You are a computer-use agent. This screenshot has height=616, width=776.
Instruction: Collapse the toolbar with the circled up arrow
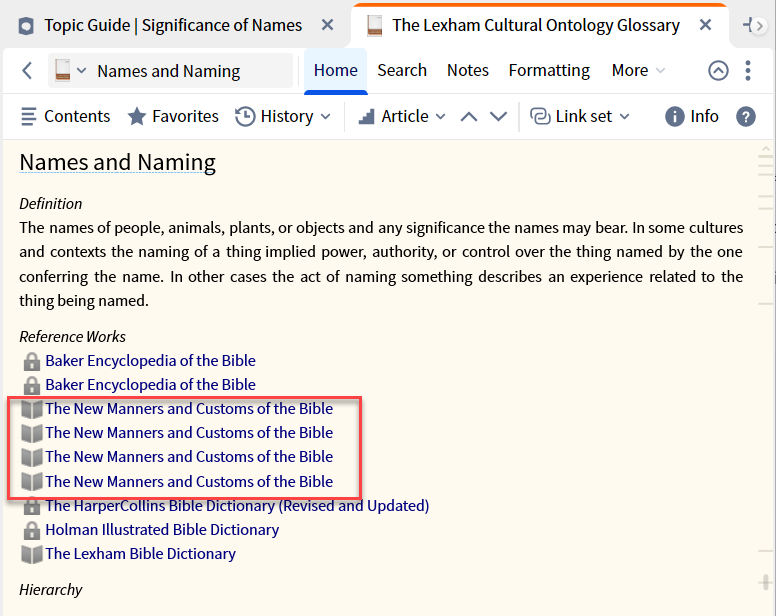[x=718, y=70]
